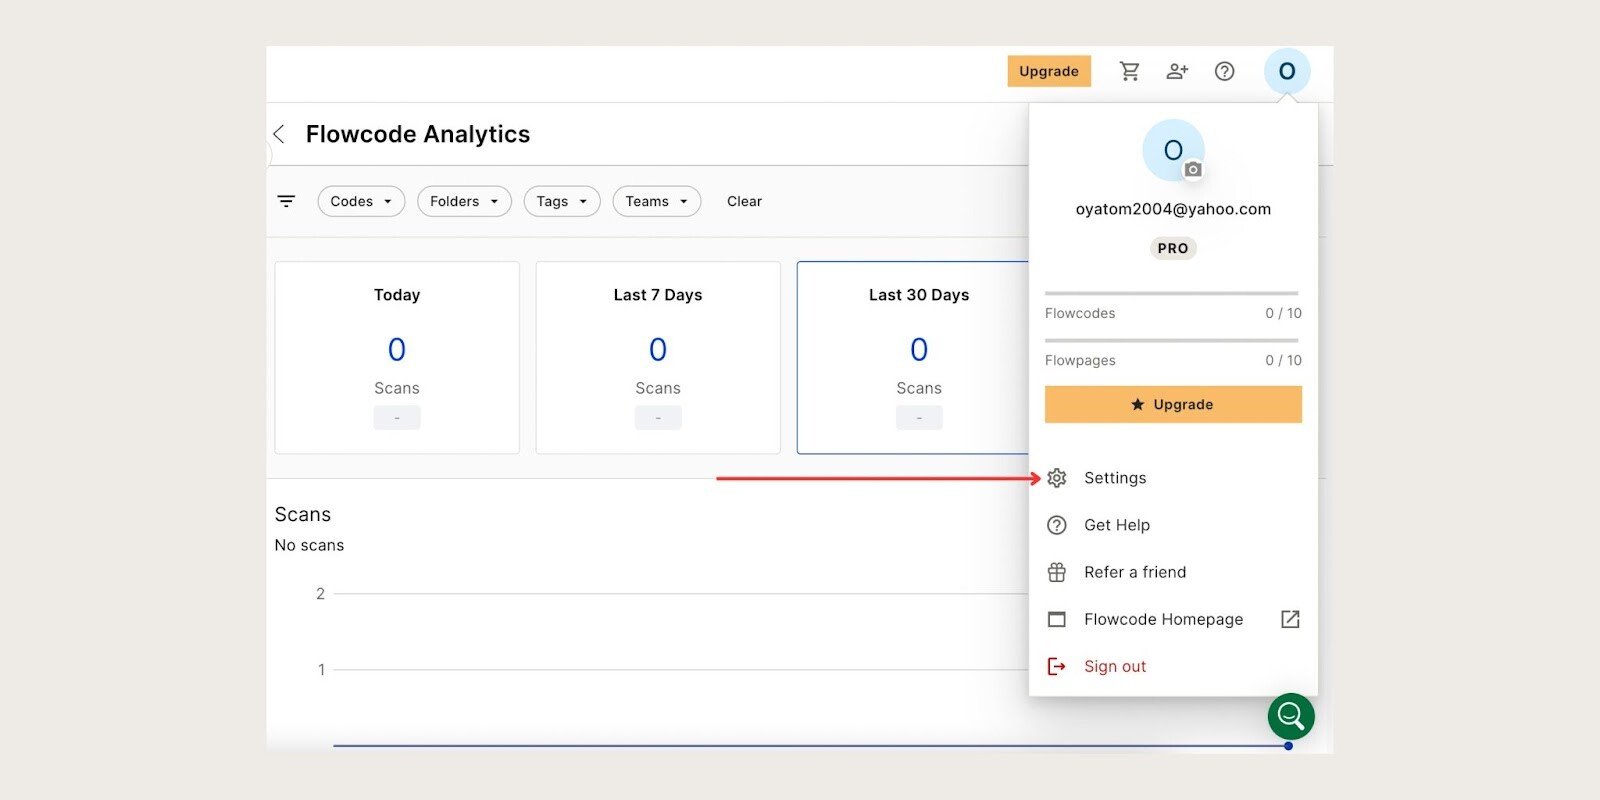Click the Flowcodes usage progress bar
1600x800 pixels.
[1172, 293]
